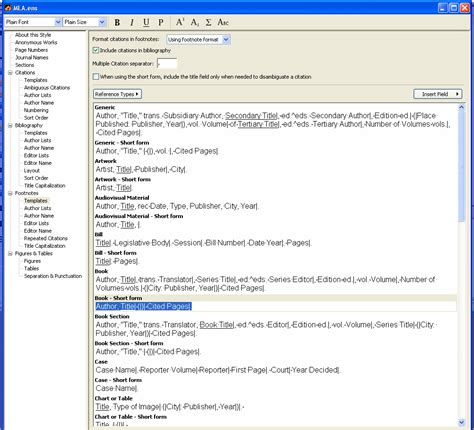Toggle Underline formatting in the toolbar
Screen dimensions: 474x430
click(146, 22)
